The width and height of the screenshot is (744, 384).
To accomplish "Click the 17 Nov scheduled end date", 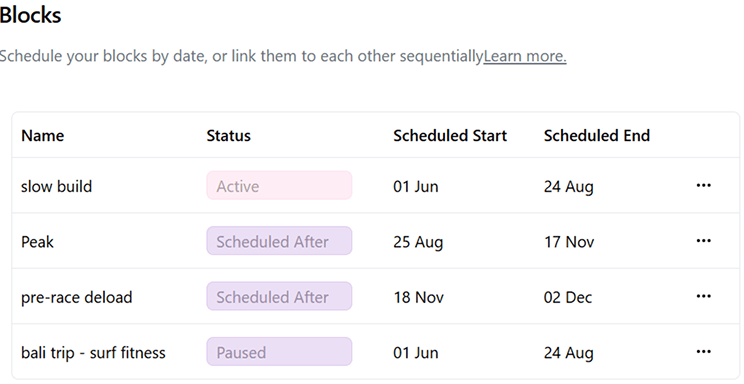I will tap(569, 242).
